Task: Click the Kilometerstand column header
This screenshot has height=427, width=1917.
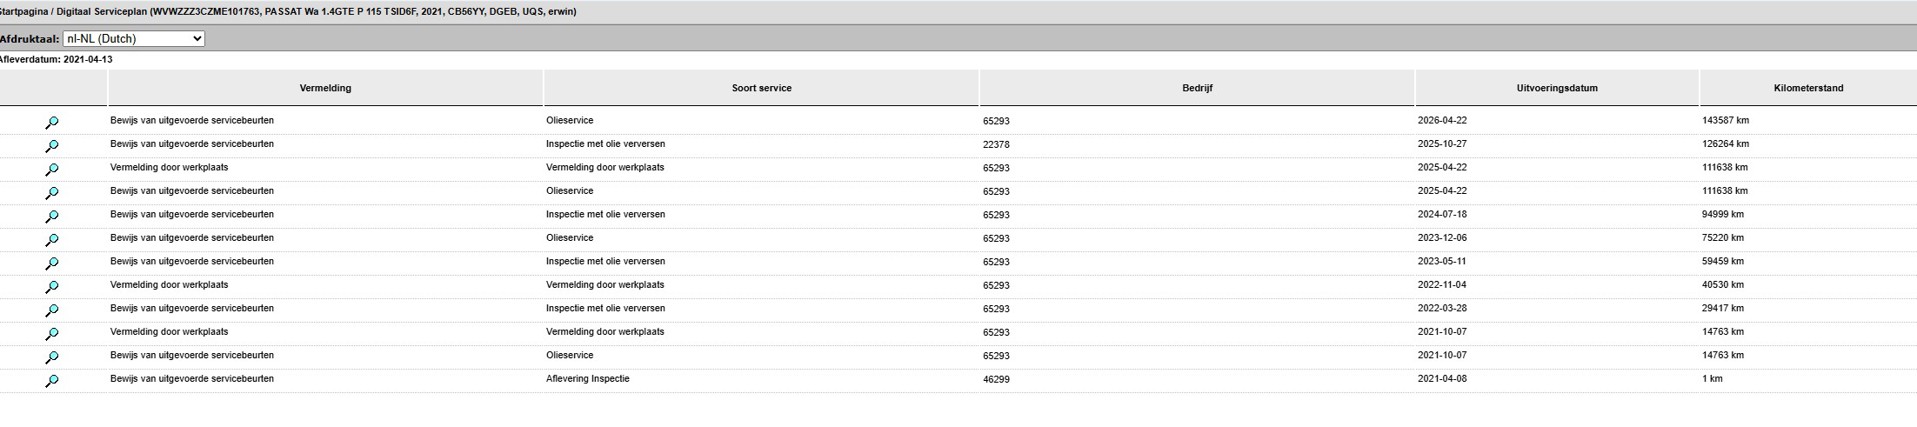Action: (1808, 88)
